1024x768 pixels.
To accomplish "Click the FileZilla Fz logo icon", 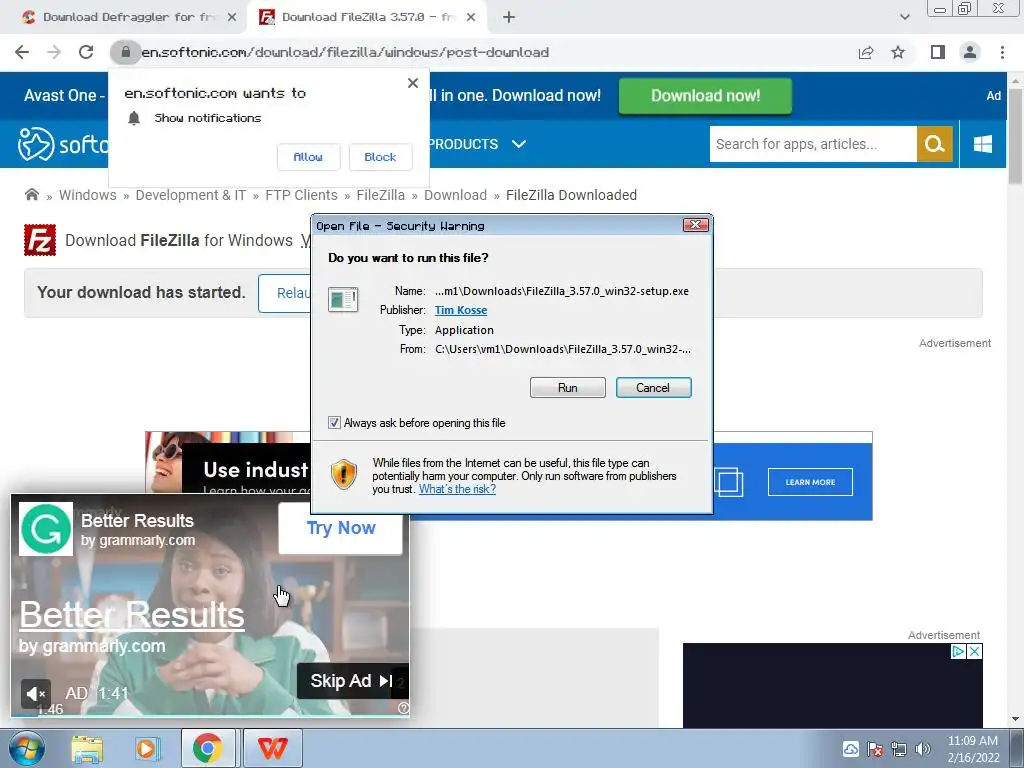I will tap(40, 240).
